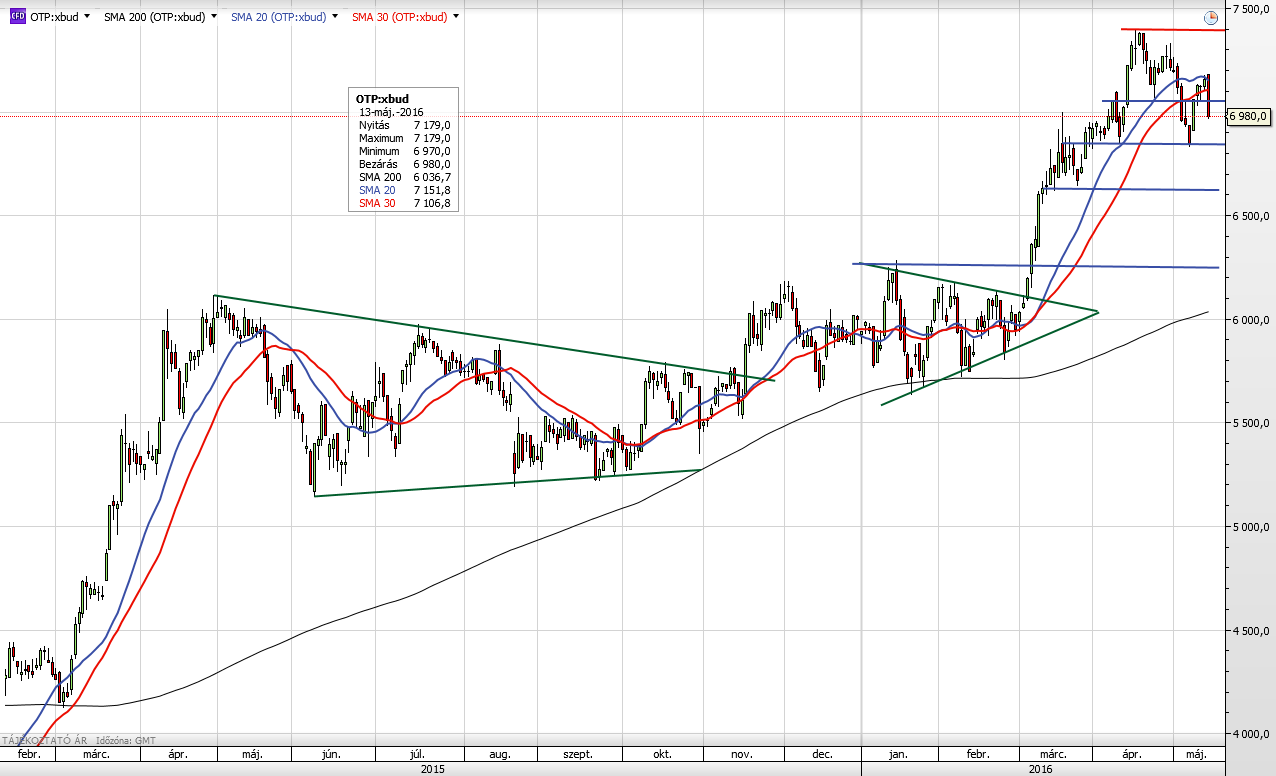The height and width of the screenshot is (776, 1276).
Task: Select the red horizontal resistance line at top
Action: pyautogui.click(x=1173, y=30)
